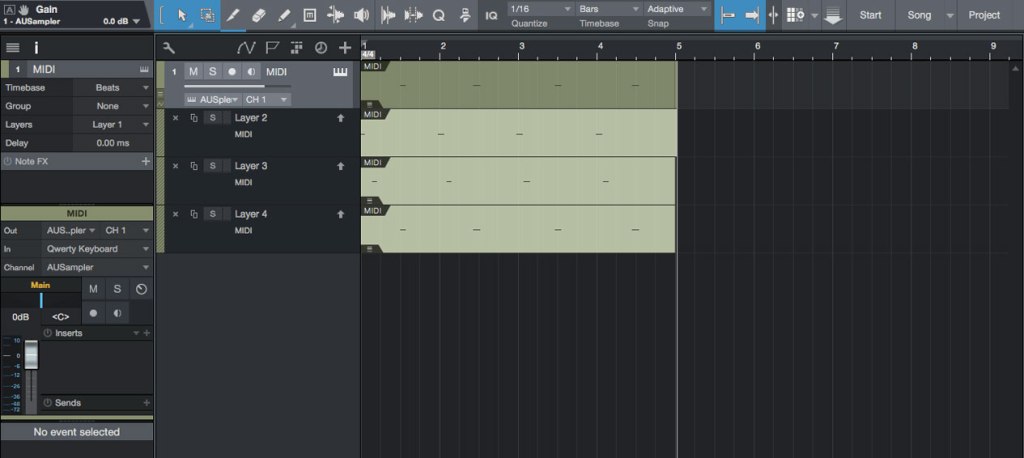The image size is (1024, 458).
Task: Solo the MIDI track with S
Action: click(212, 72)
